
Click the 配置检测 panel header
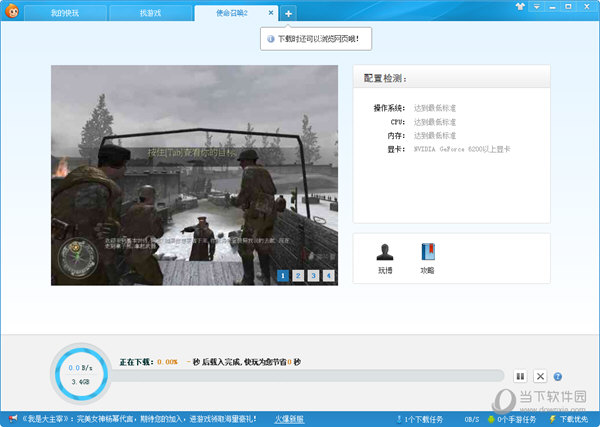452,78
